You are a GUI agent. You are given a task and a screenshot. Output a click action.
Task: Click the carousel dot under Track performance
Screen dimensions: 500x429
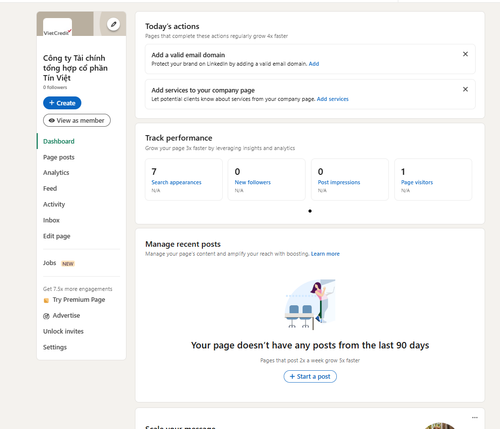[x=310, y=211]
